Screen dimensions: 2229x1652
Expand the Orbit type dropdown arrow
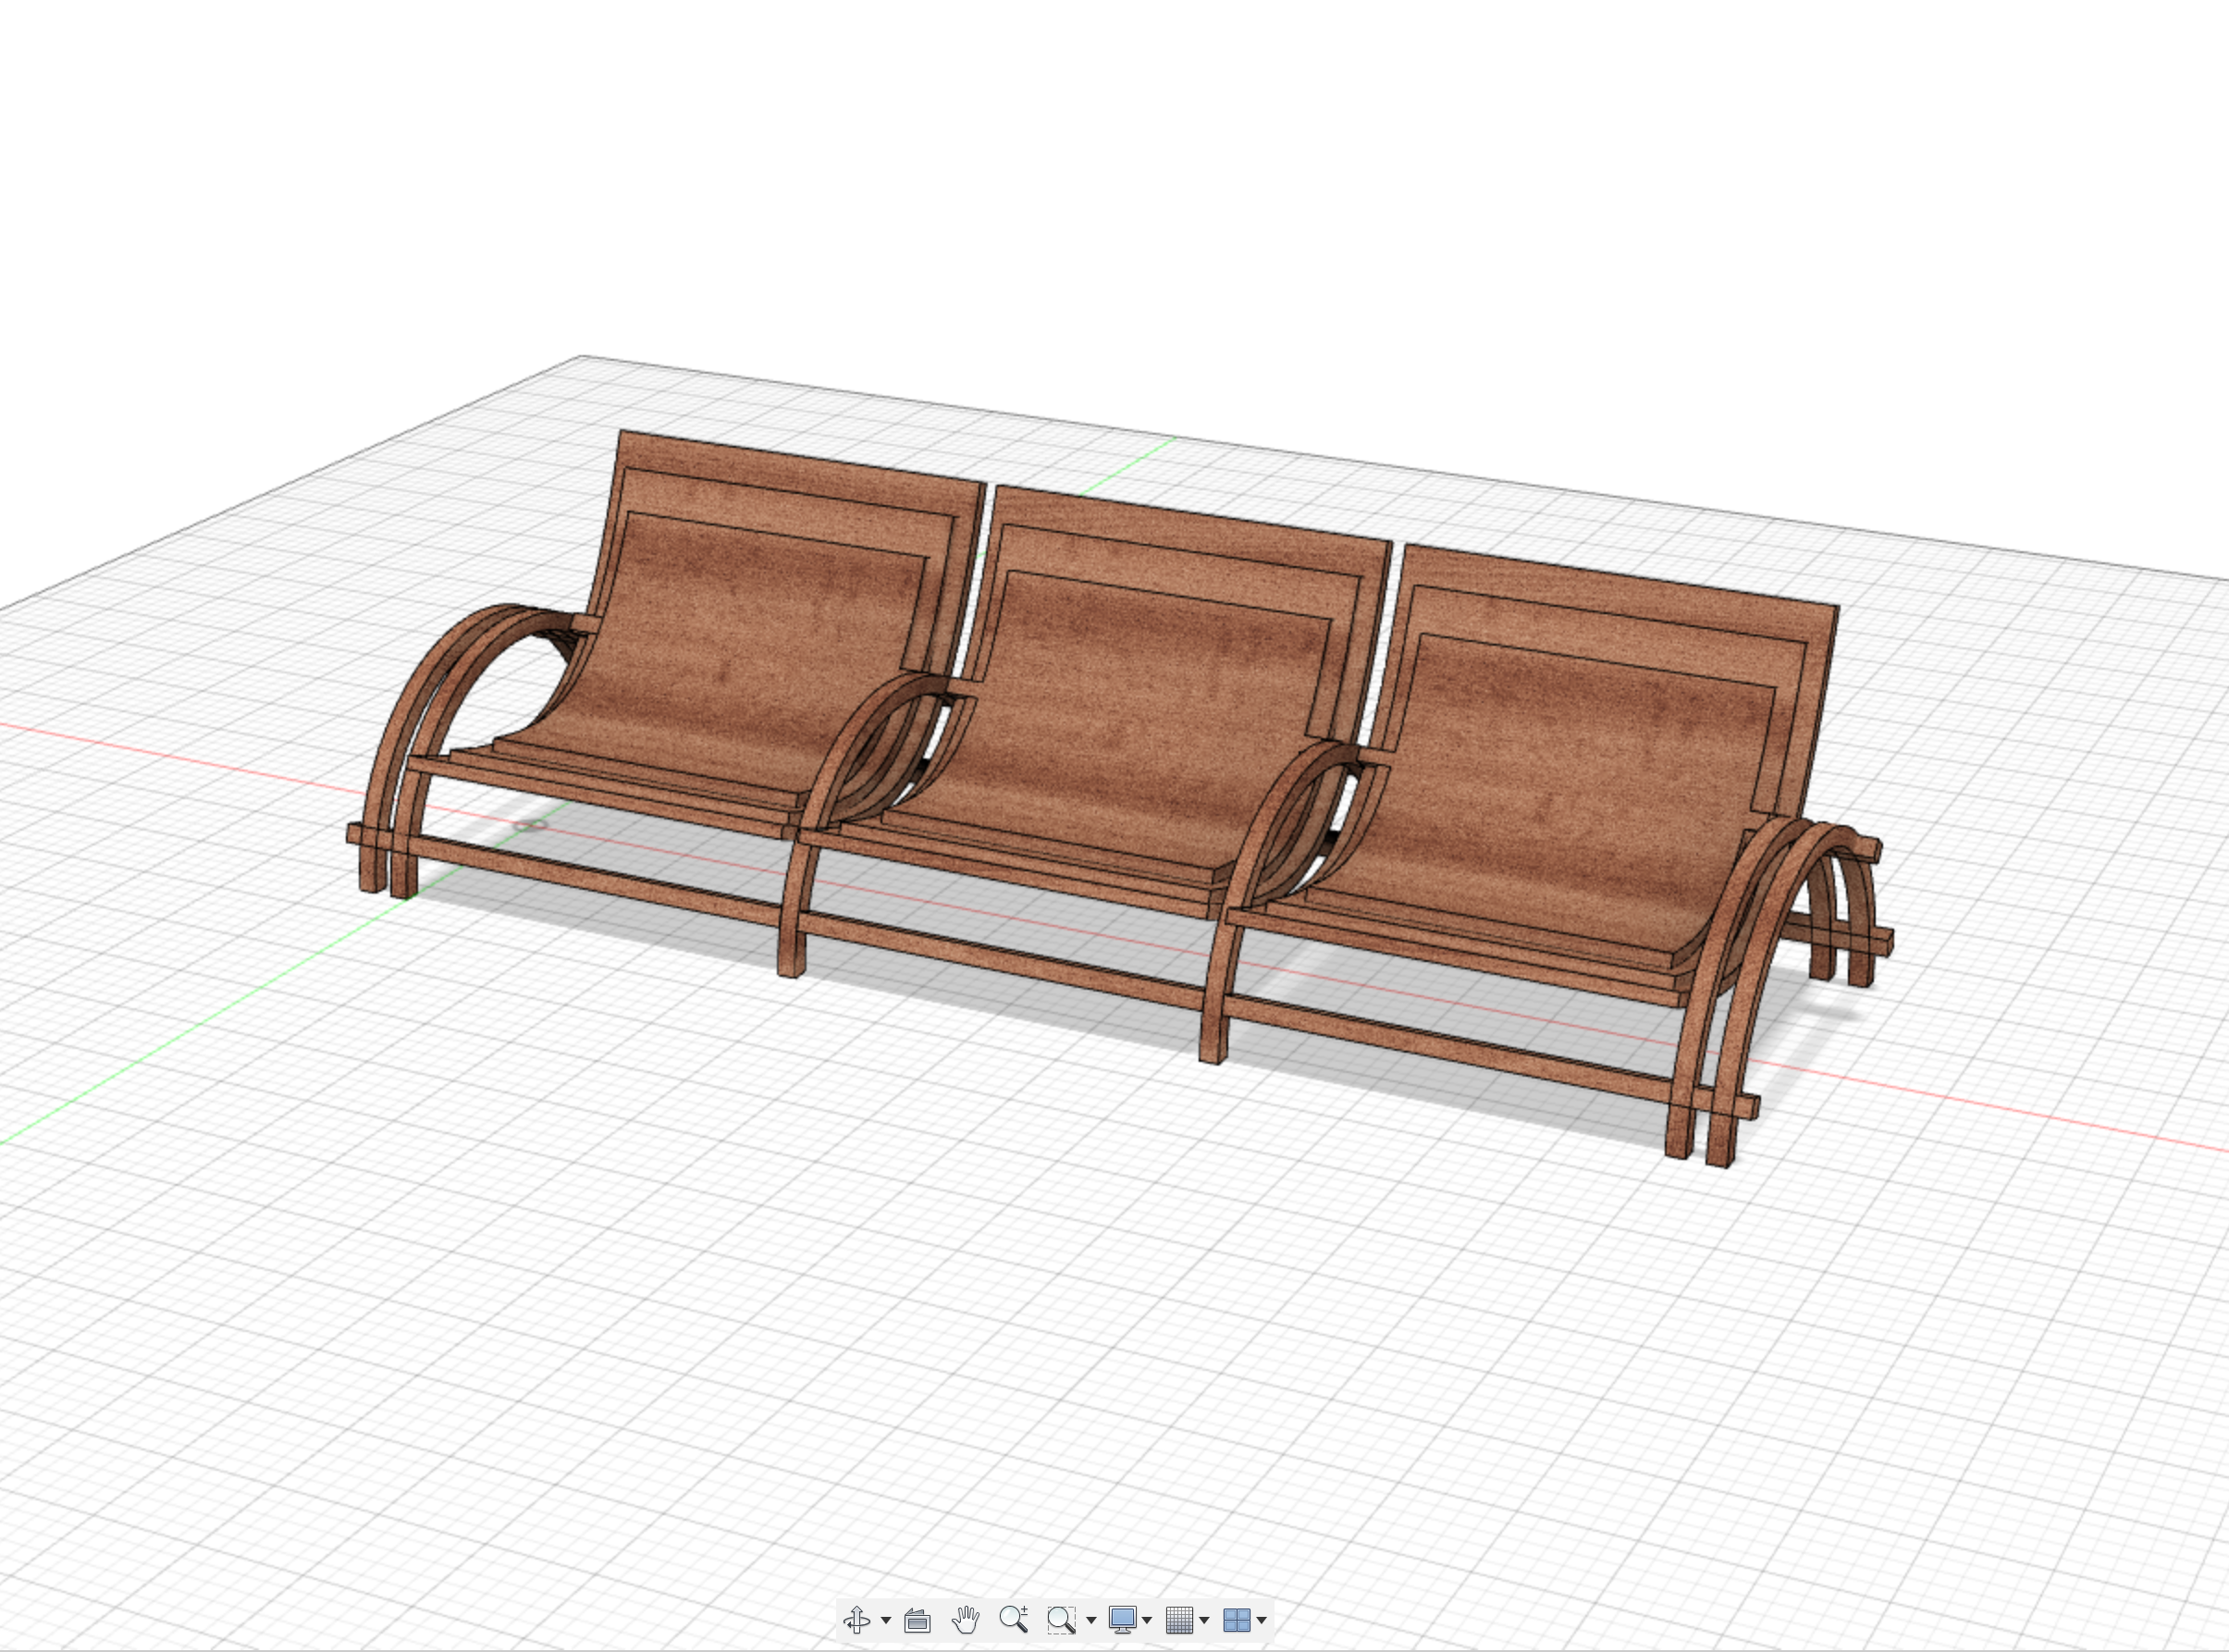(x=886, y=1620)
